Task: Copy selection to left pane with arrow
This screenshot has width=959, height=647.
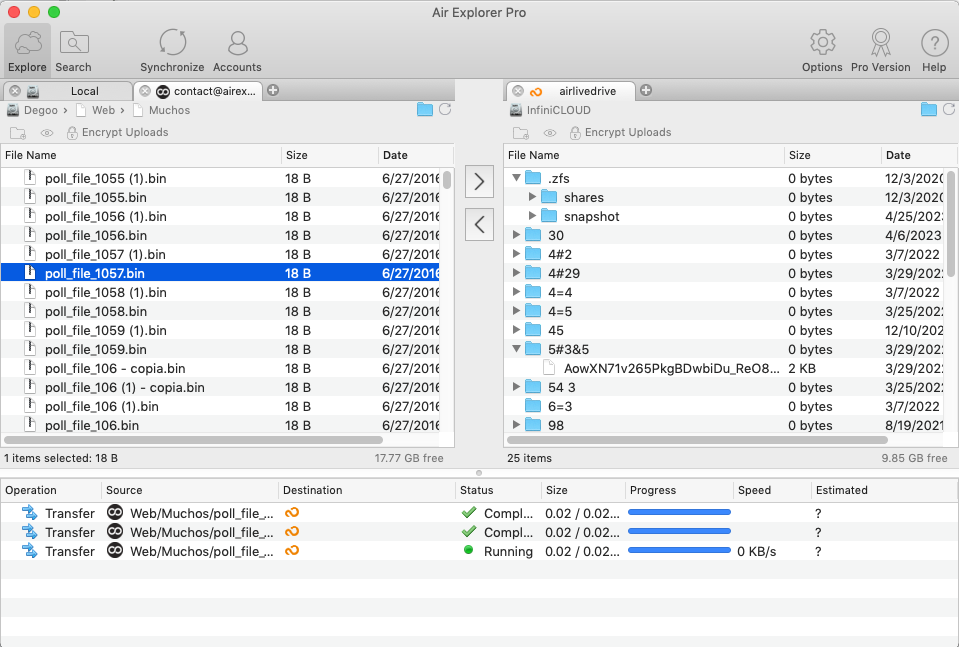Action: click(x=480, y=224)
